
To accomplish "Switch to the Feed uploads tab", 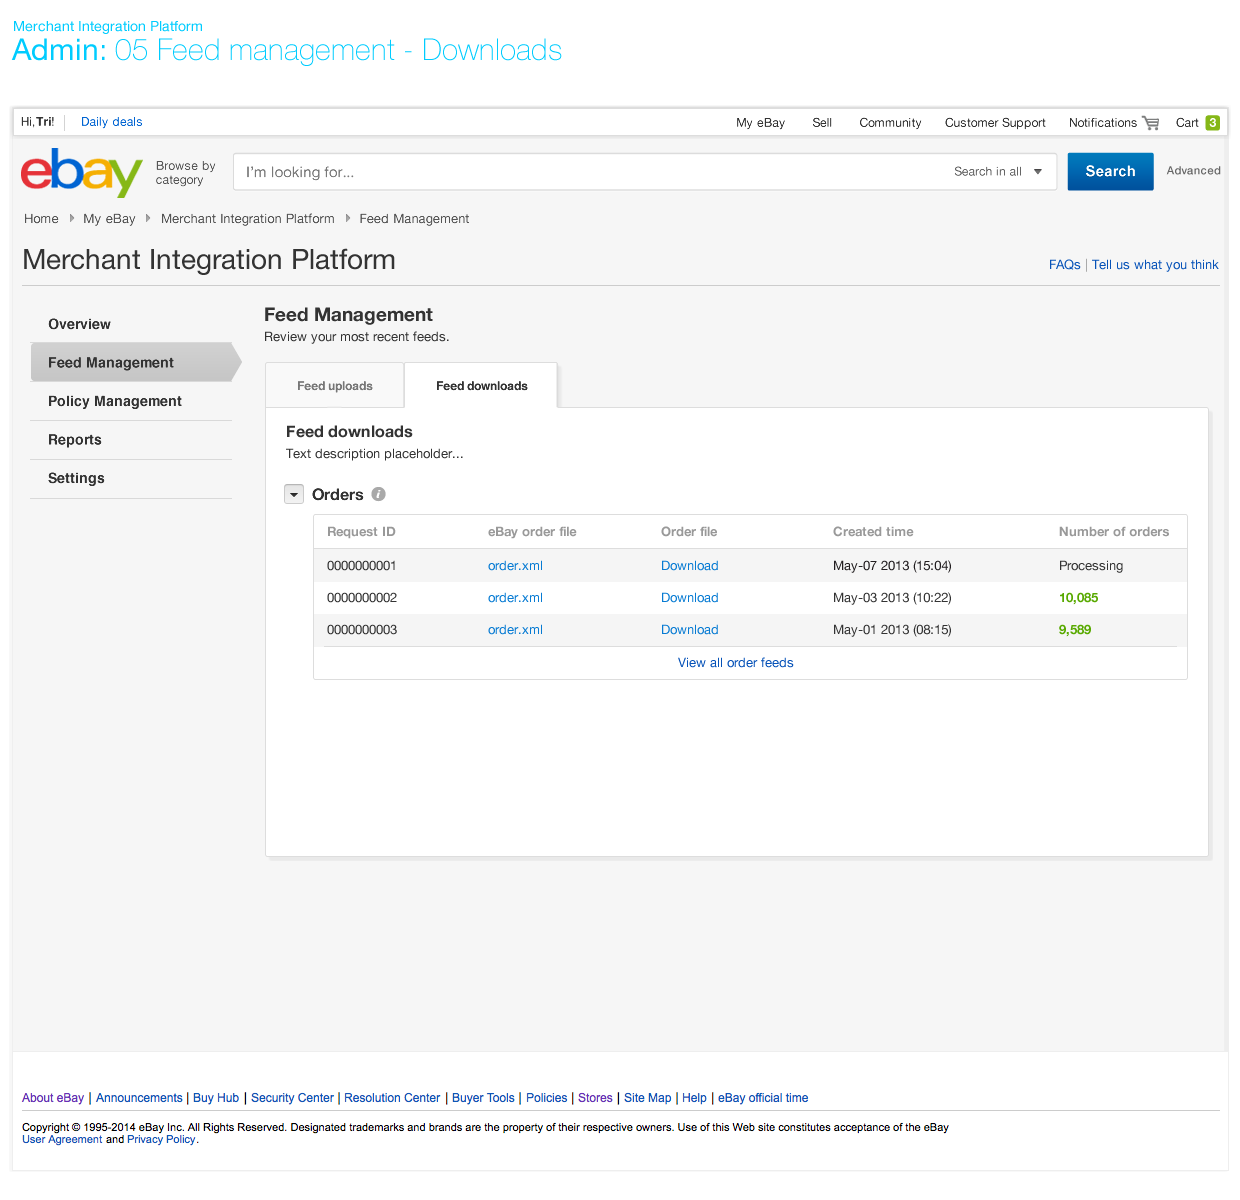I will point(335,386).
